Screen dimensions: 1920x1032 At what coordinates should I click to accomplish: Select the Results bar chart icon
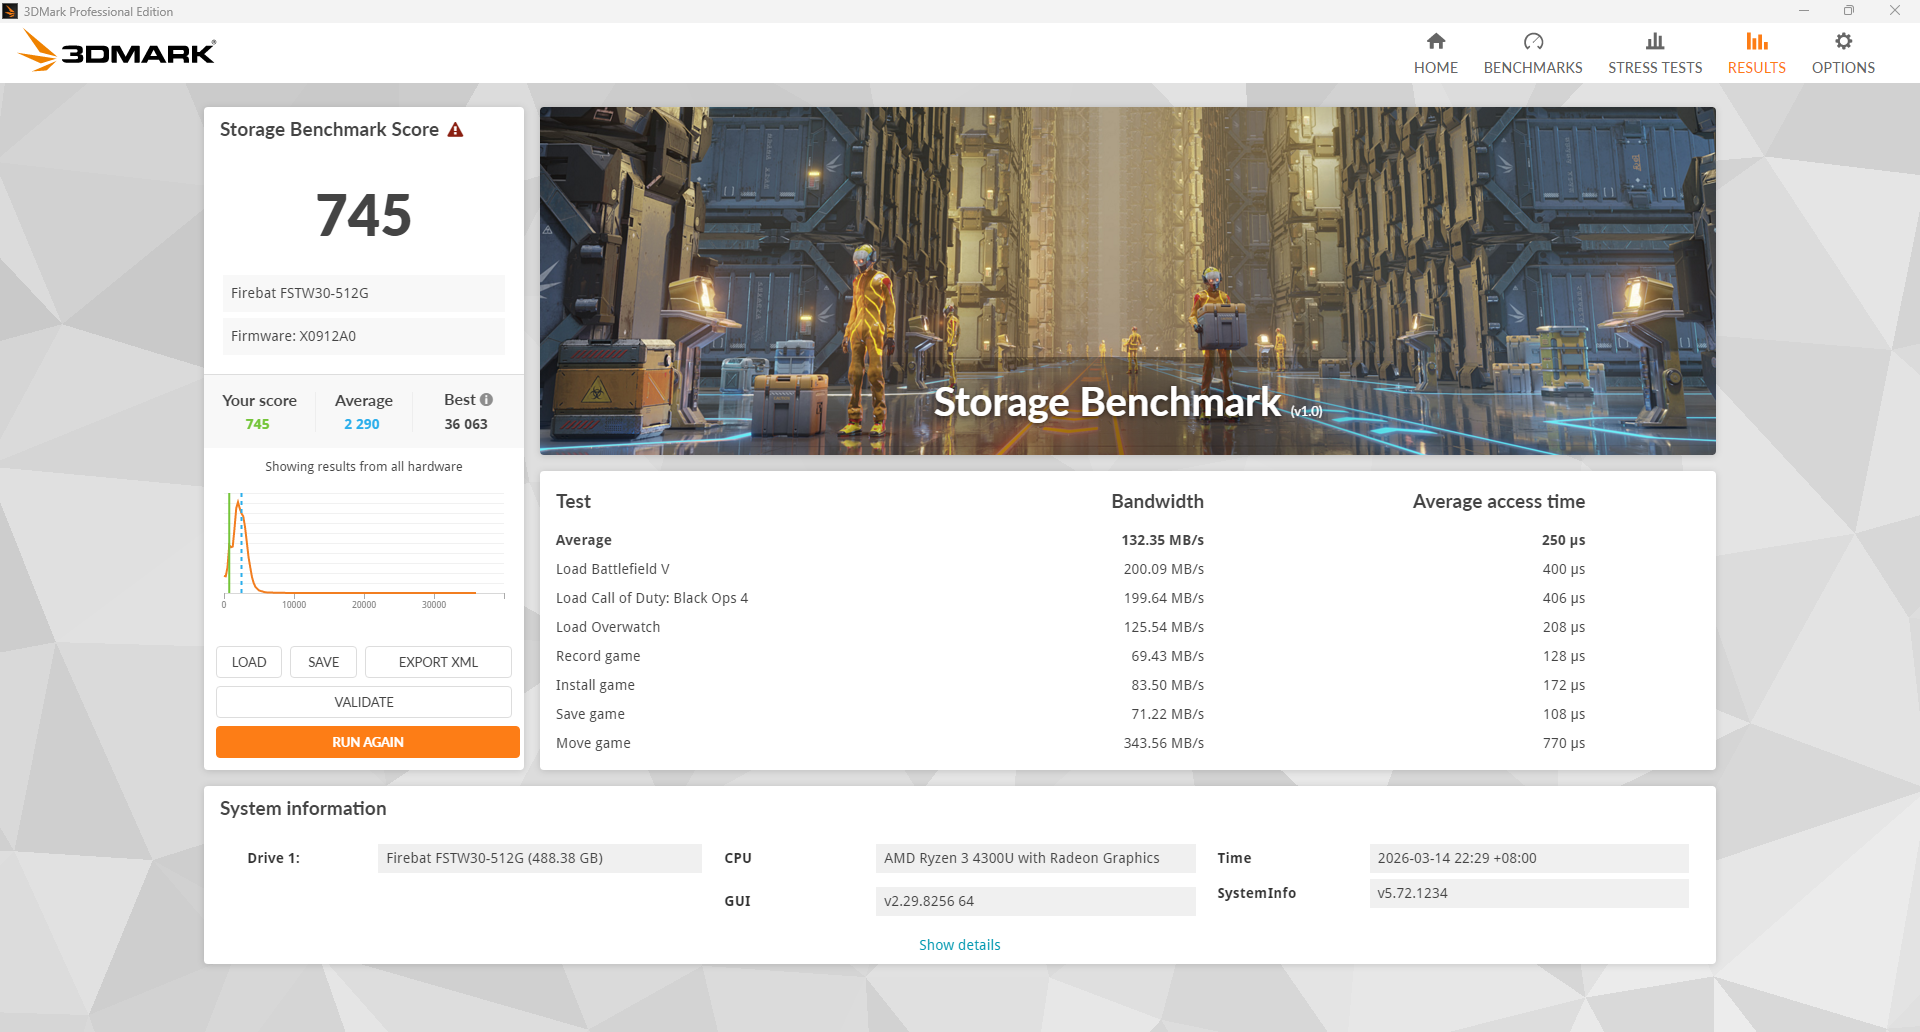coord(1756,41)
